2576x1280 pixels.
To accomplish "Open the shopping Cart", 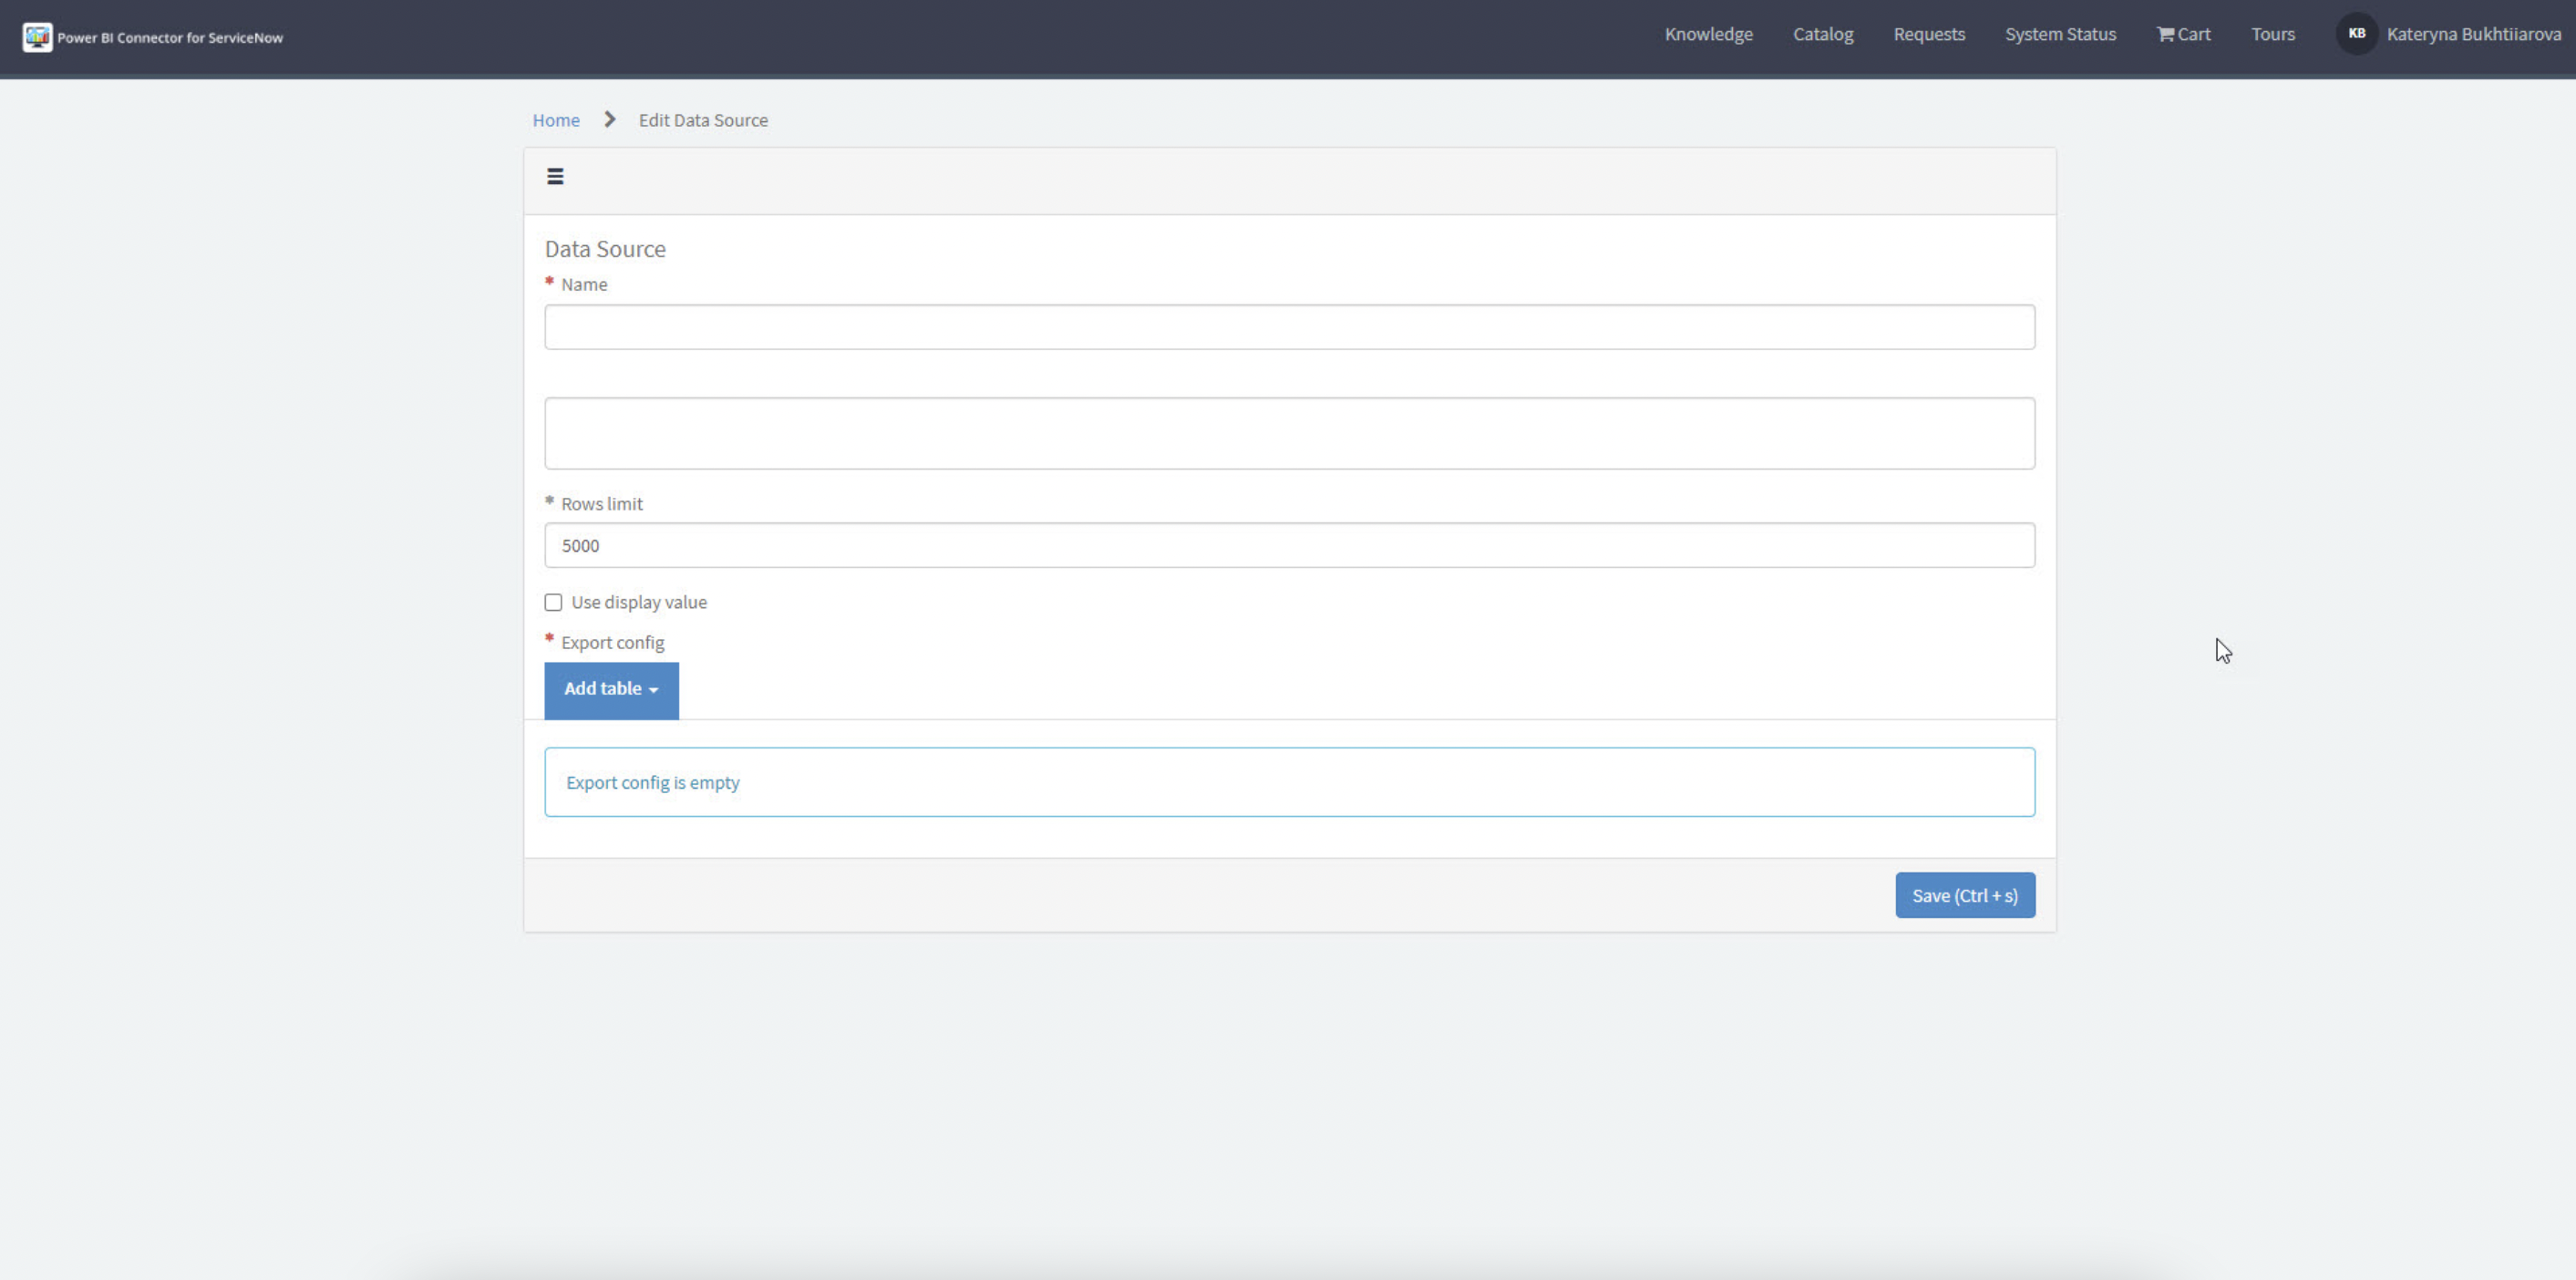I will tap(2184, 33).
